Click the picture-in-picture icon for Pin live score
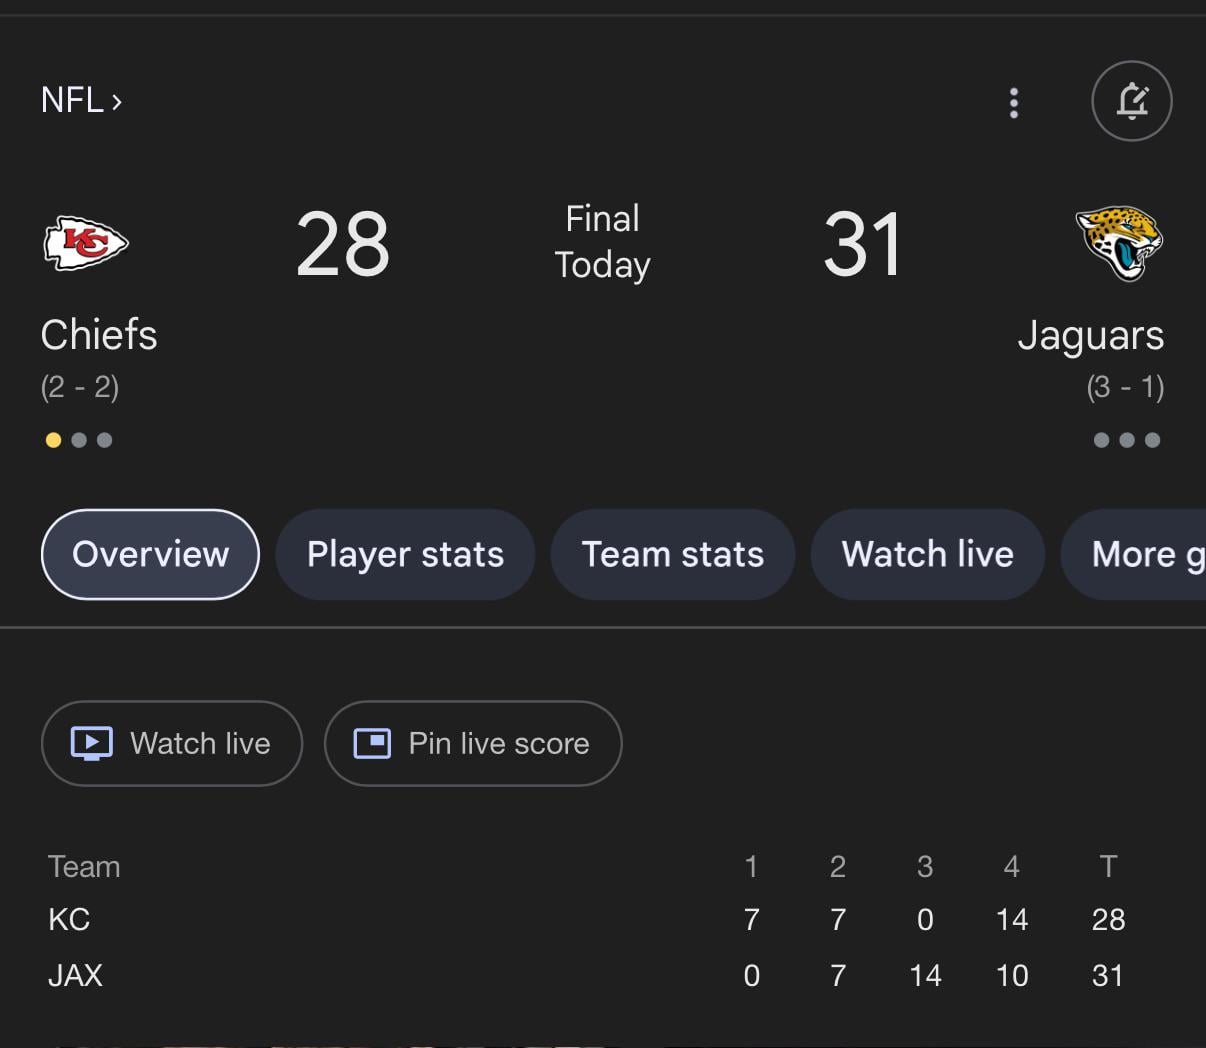Screen dimensions: 1206x1048 pyautogui.click(x=373, y=743)
